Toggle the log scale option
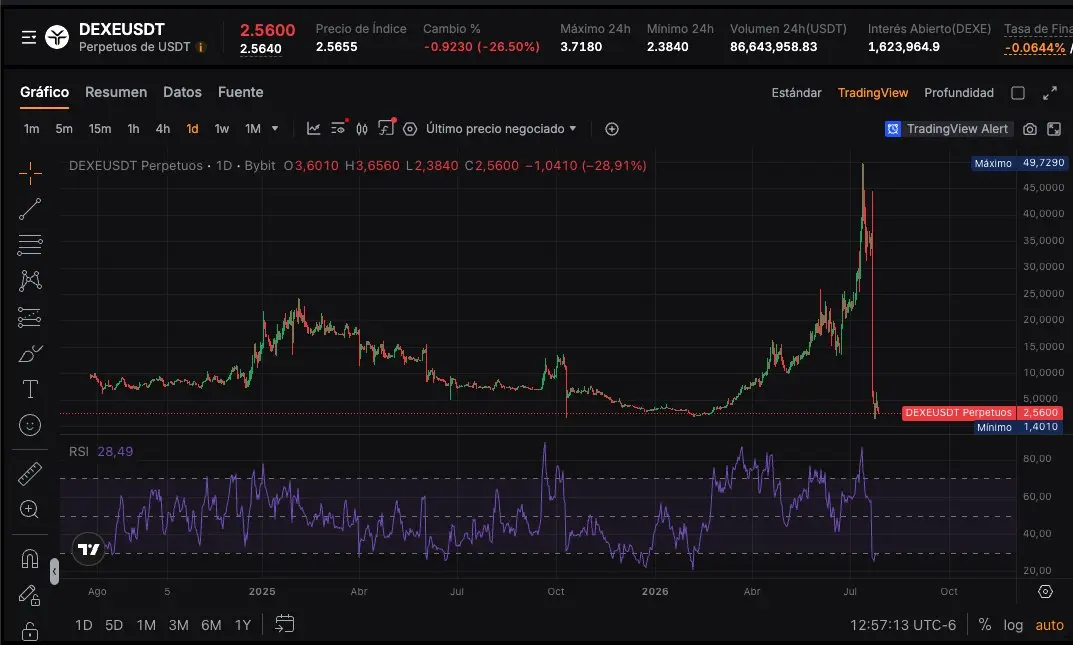Screen dimensions: 1073x645 click(x=1013, y=625)
